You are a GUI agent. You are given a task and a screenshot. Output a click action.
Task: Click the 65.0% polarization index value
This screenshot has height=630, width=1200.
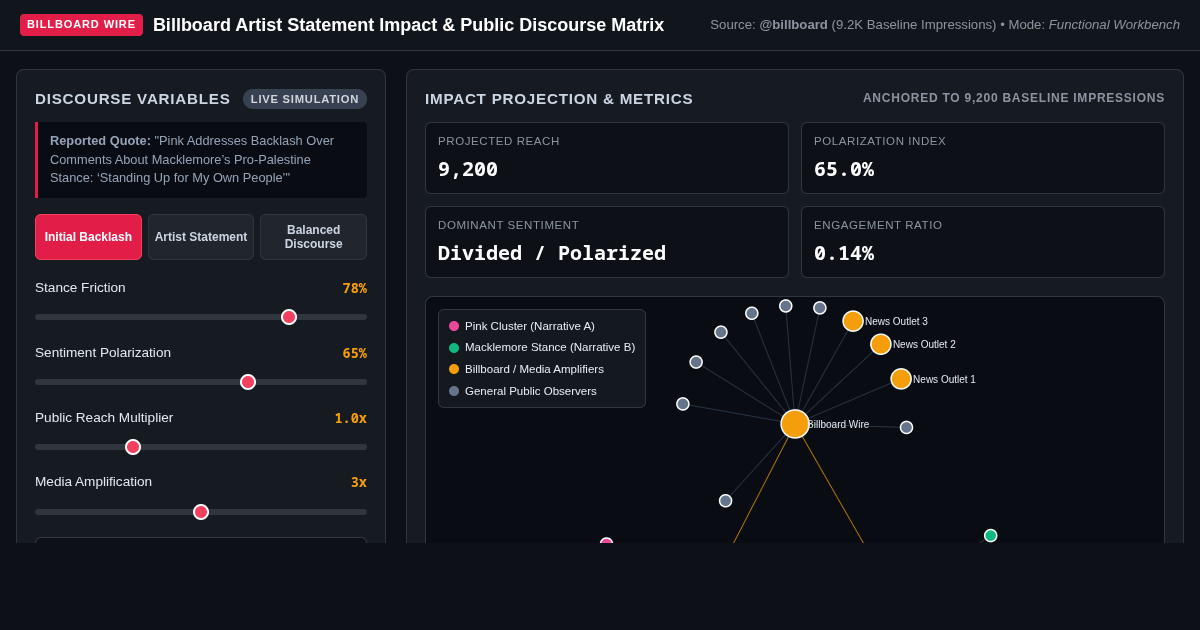844,169
